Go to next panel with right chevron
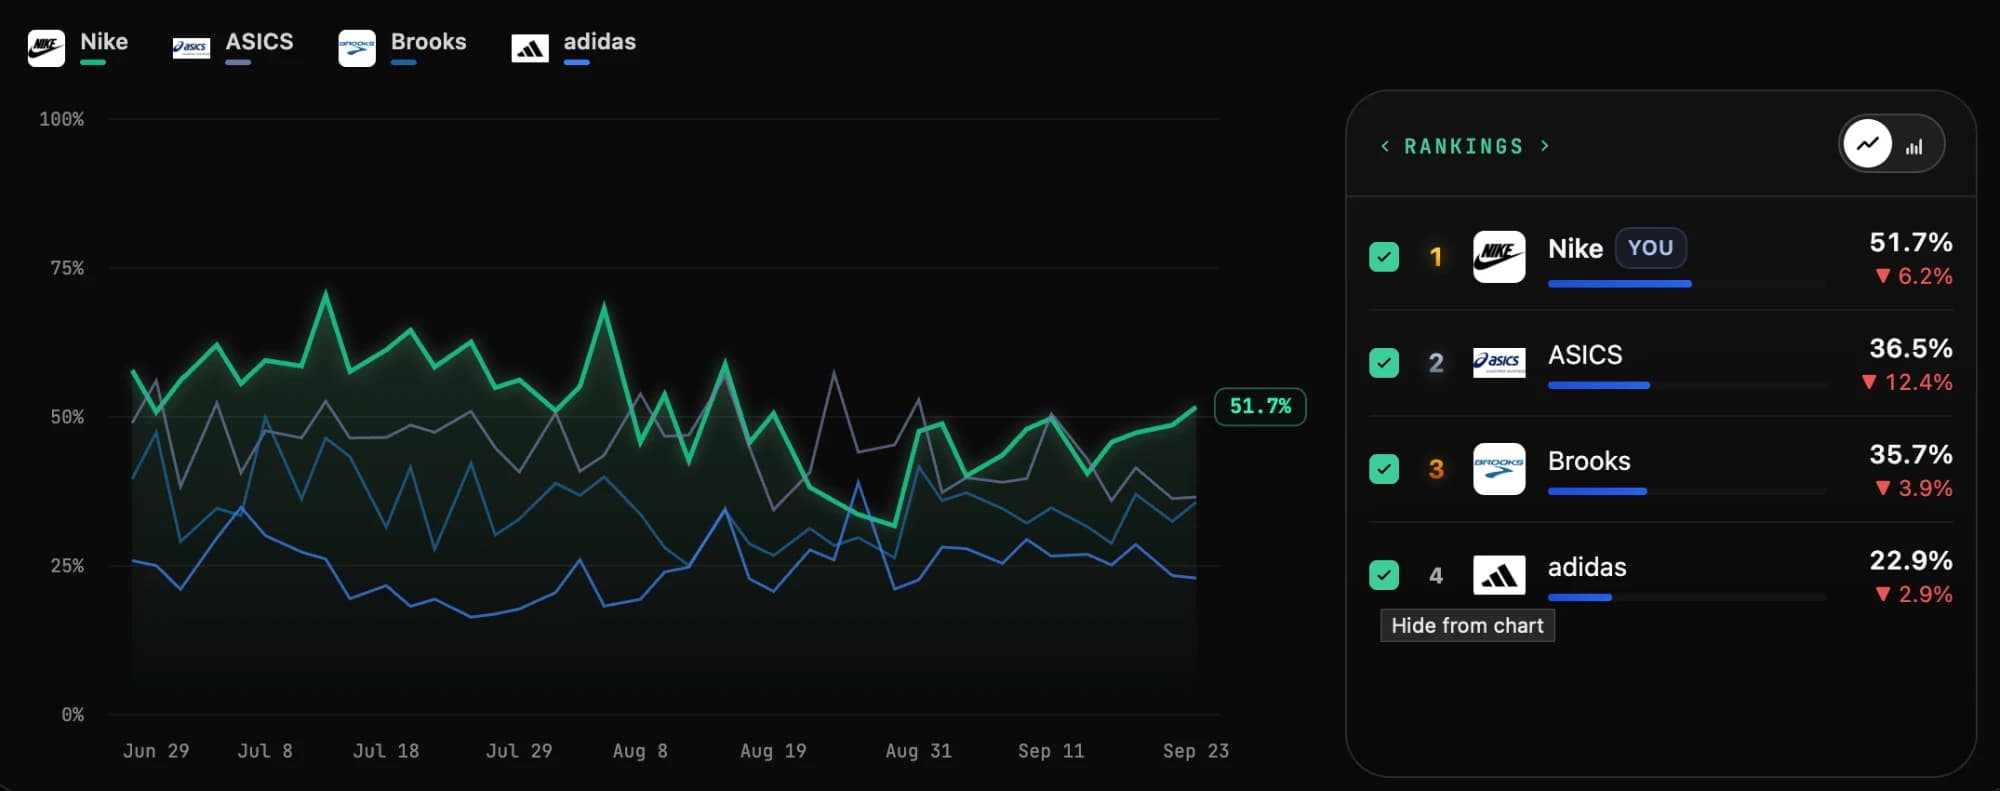The height and width of the screenshot is (791, 2000). pos(1545,146)
